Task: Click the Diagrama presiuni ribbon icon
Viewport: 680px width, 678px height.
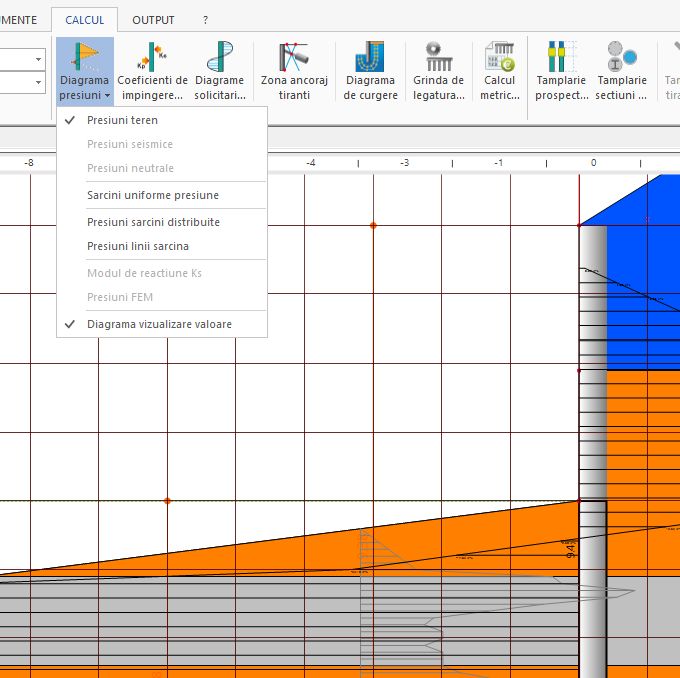Action: [x=85, y=58]
